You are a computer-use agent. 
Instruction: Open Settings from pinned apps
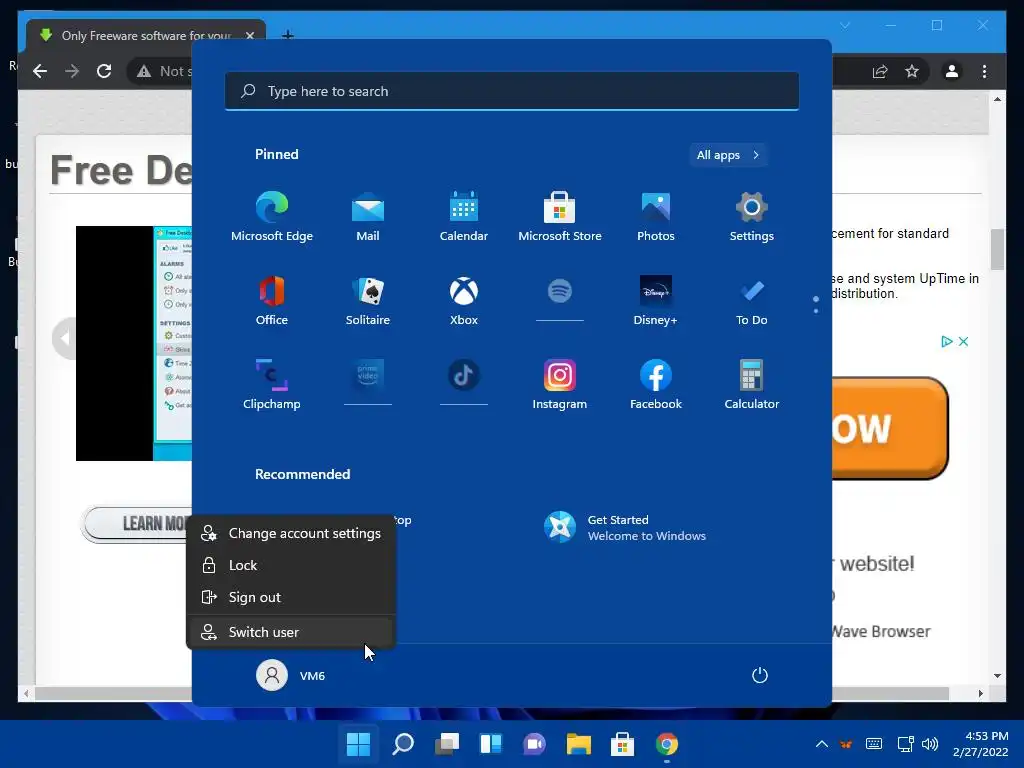(x=752, y=217)
